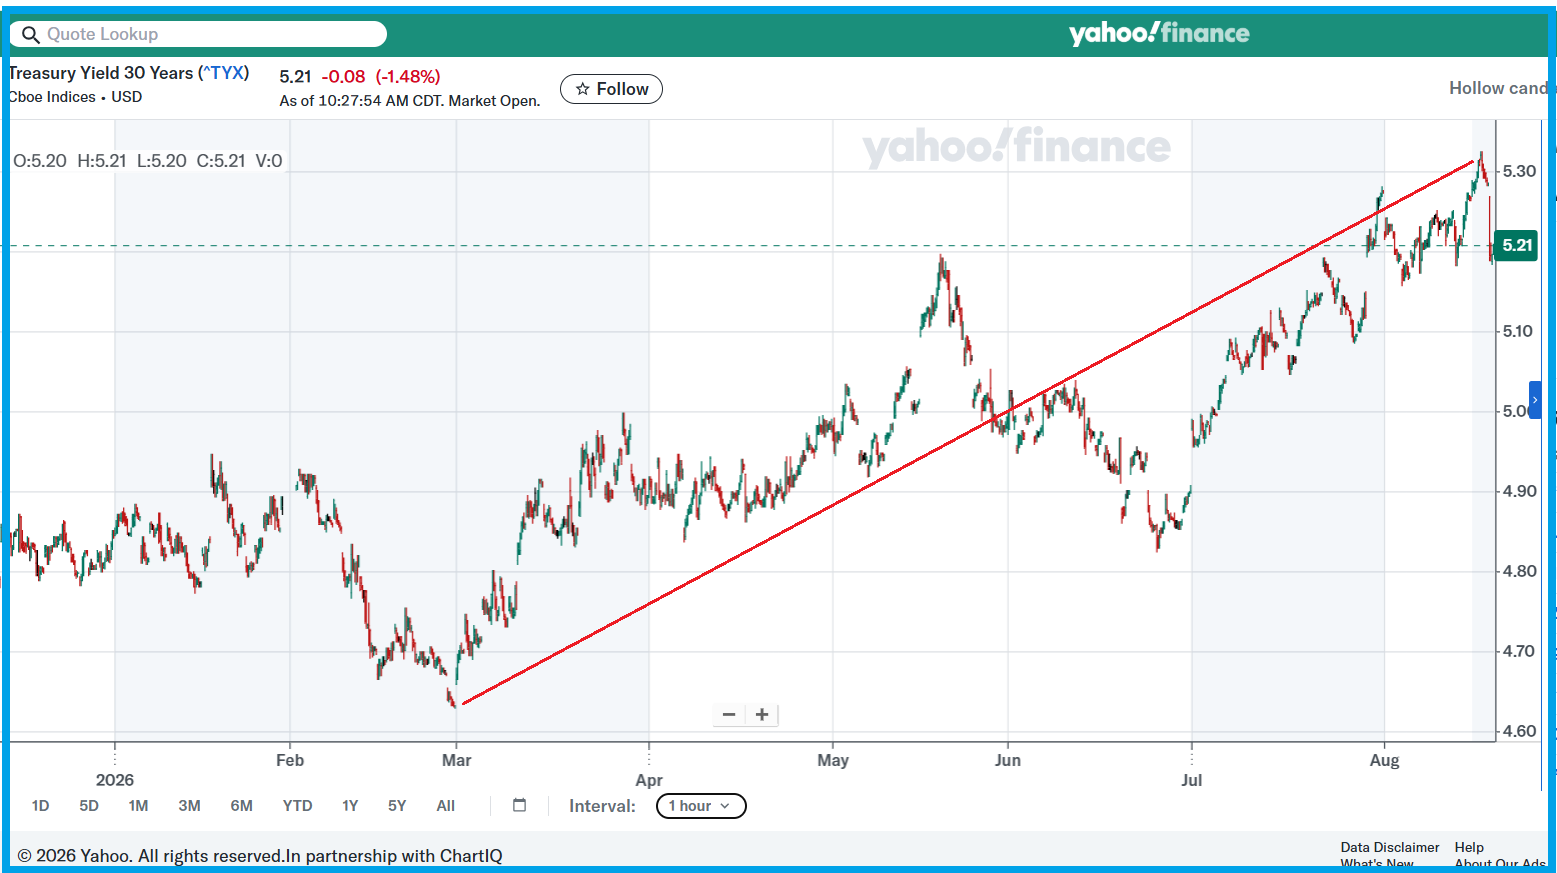The image size is (1557, 873).
Task: Follow the Treasury Yield 30 Years ticker
Action: (x=611, y=89)
